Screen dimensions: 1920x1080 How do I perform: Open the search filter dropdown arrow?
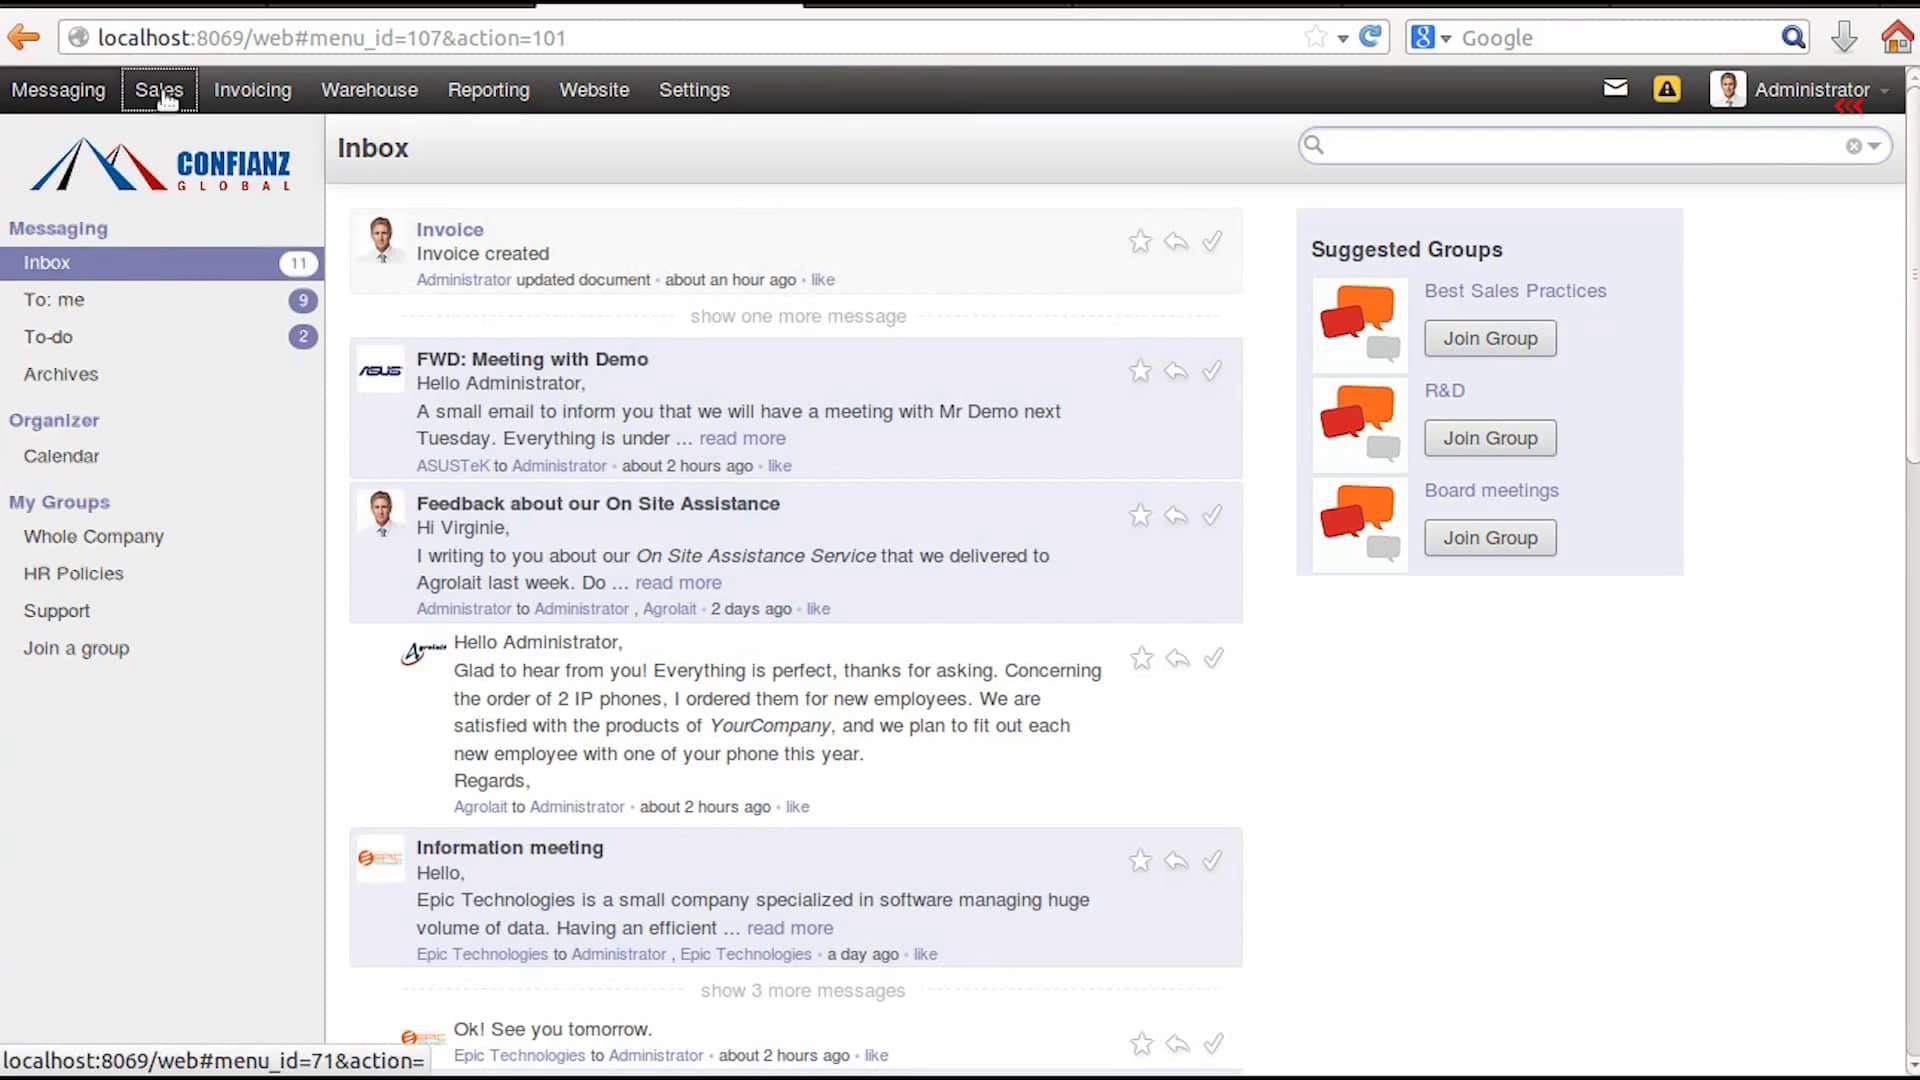pos(1874,146)
